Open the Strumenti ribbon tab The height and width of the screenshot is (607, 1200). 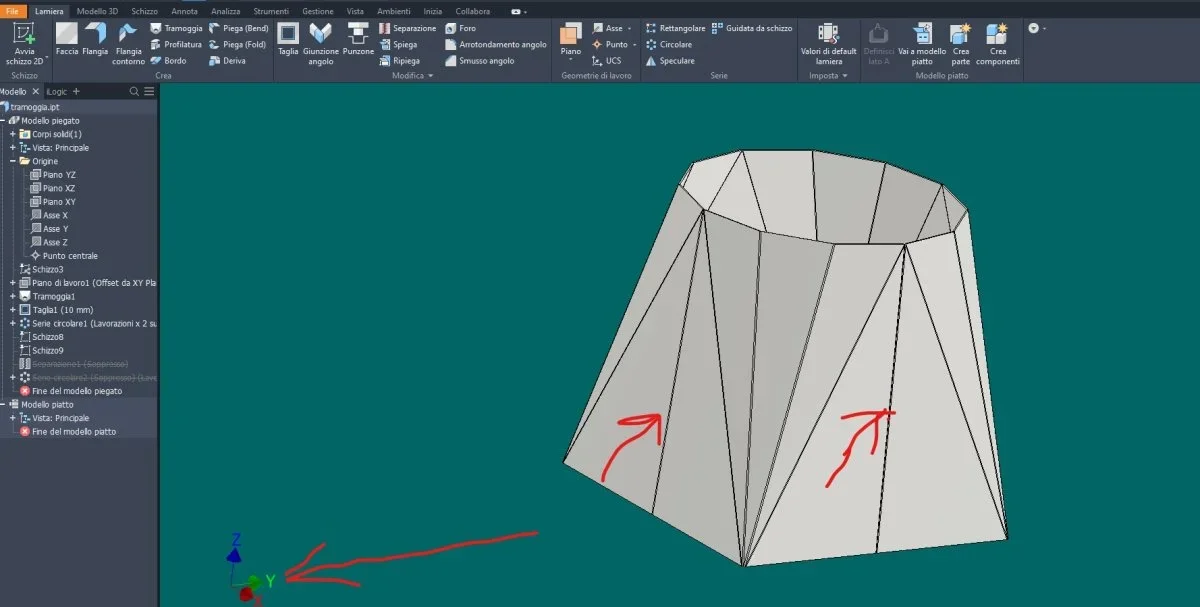tap(271, 10)
